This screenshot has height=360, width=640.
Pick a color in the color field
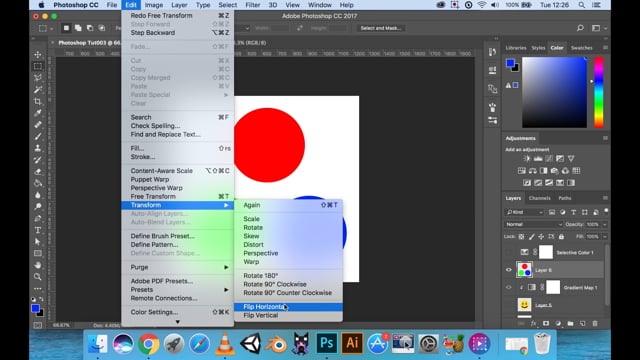click(554, 92)
